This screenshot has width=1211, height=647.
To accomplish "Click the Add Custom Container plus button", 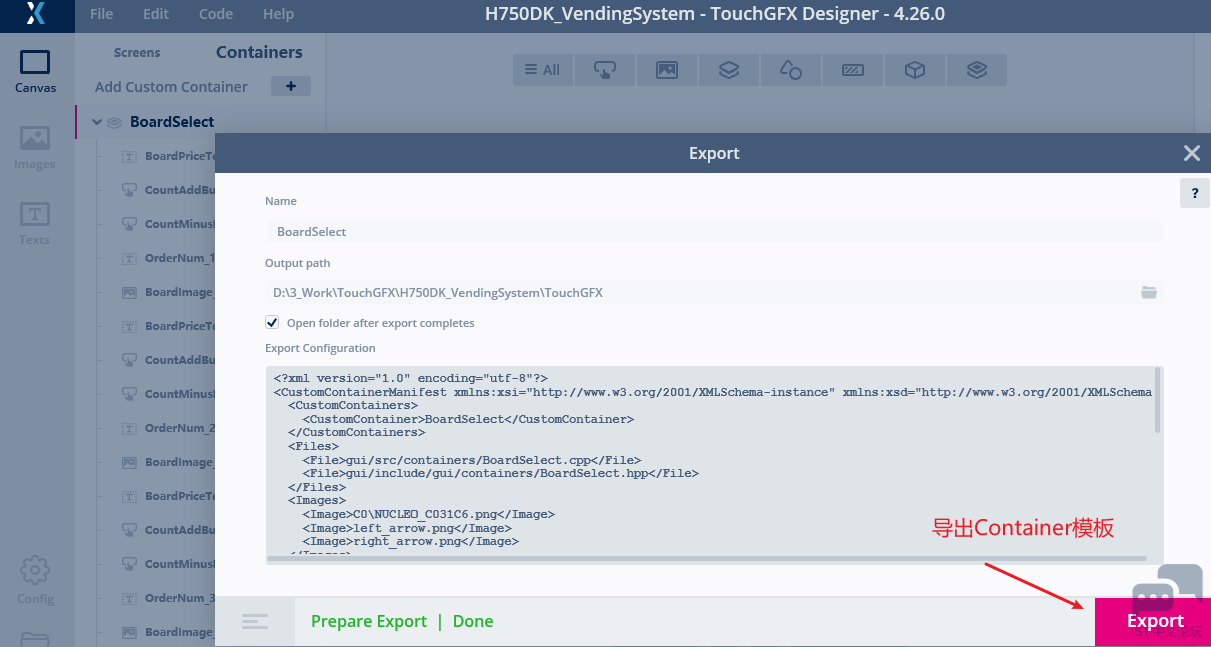I will [290, 86].
